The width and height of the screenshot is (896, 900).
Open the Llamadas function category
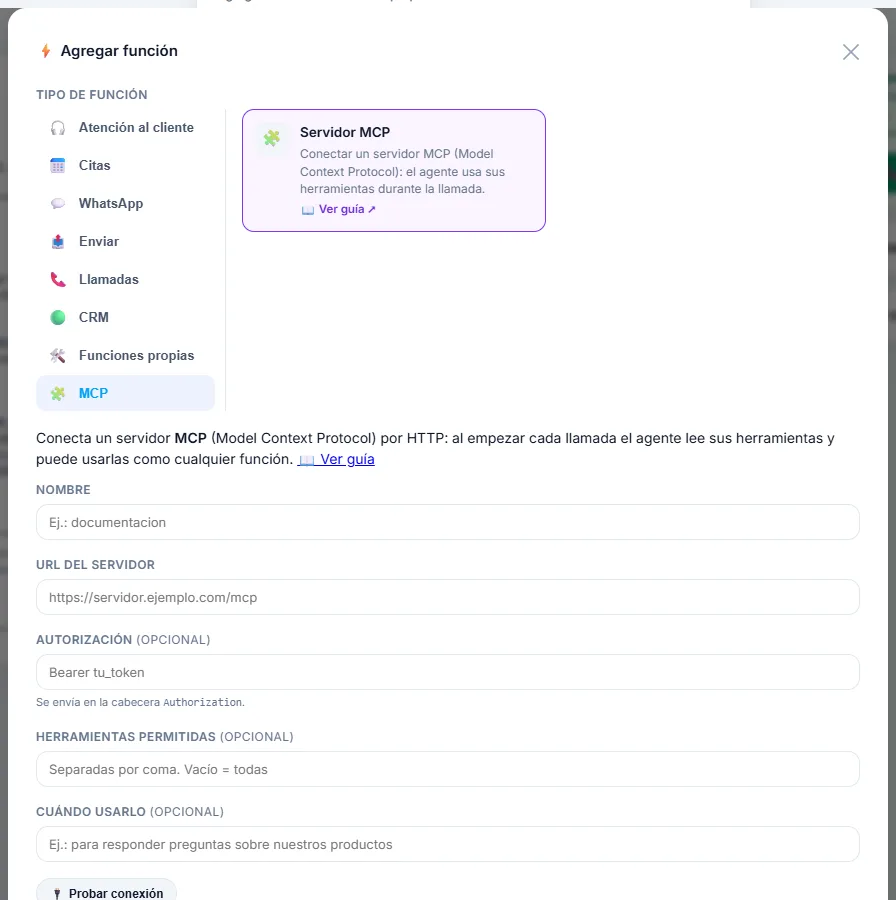[125, 280]
